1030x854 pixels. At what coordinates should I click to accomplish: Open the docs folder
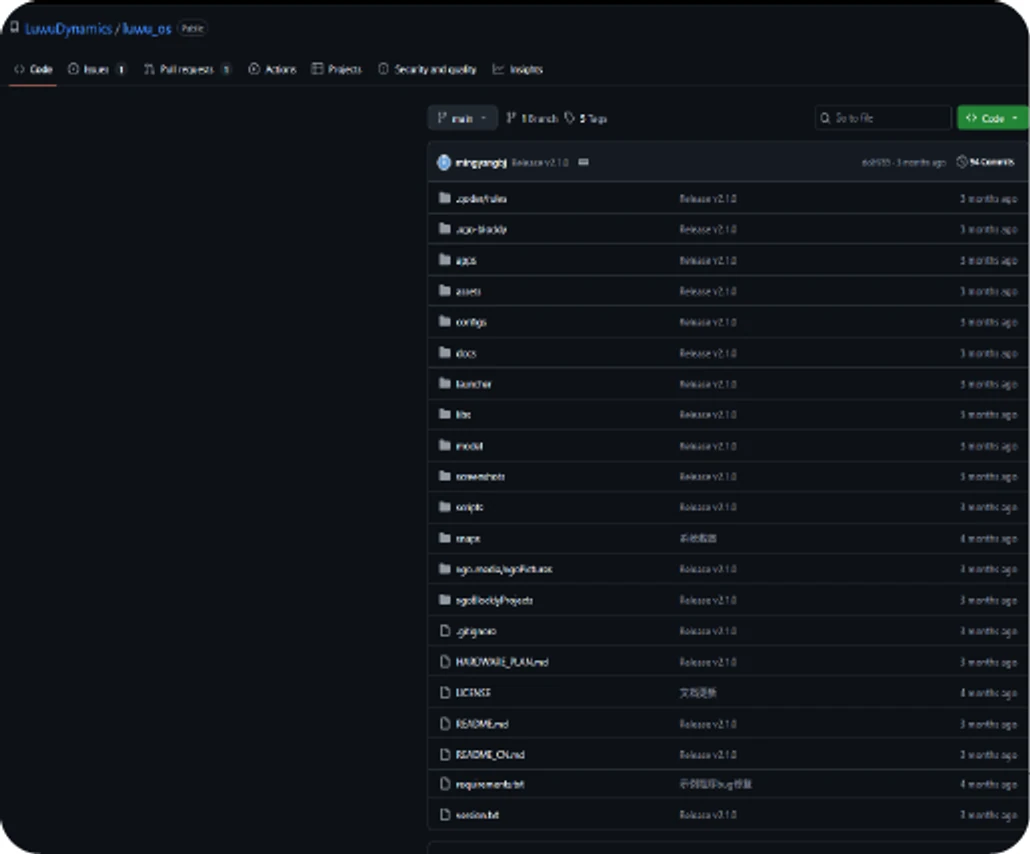point(466,353)
